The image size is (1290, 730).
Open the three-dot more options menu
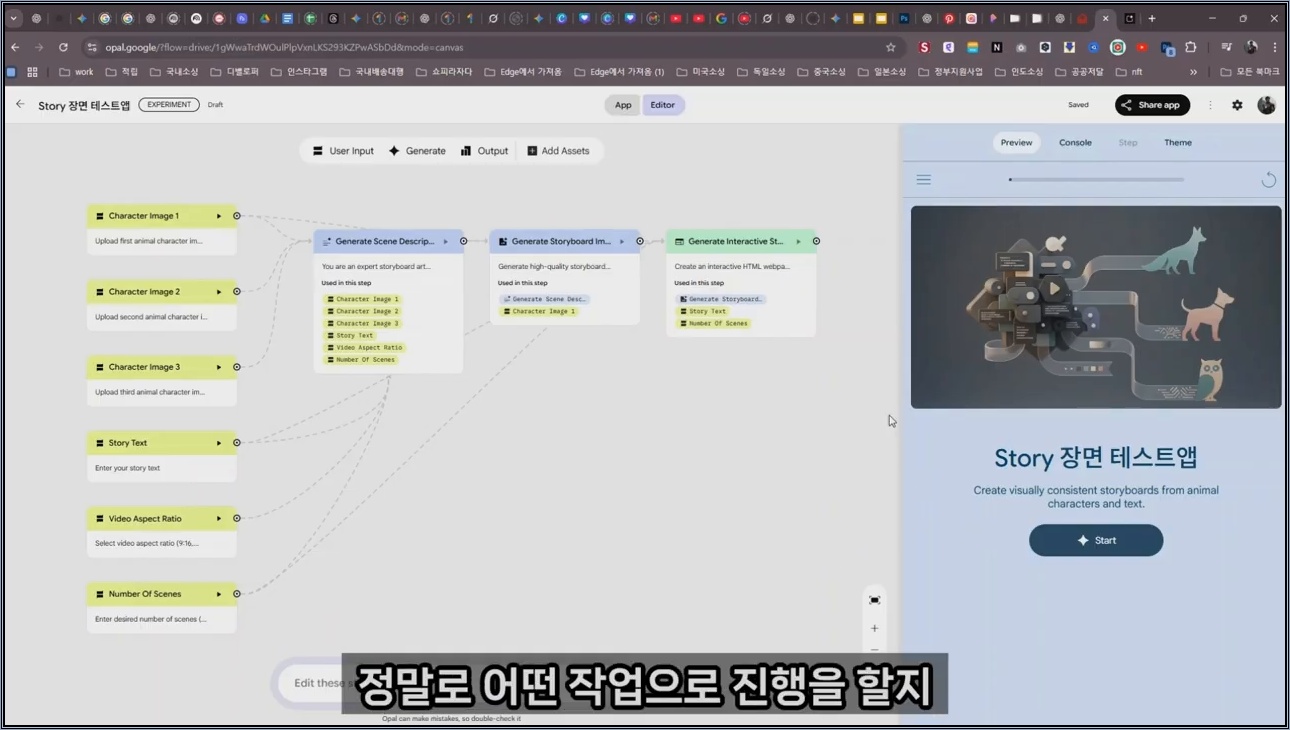1210,105
